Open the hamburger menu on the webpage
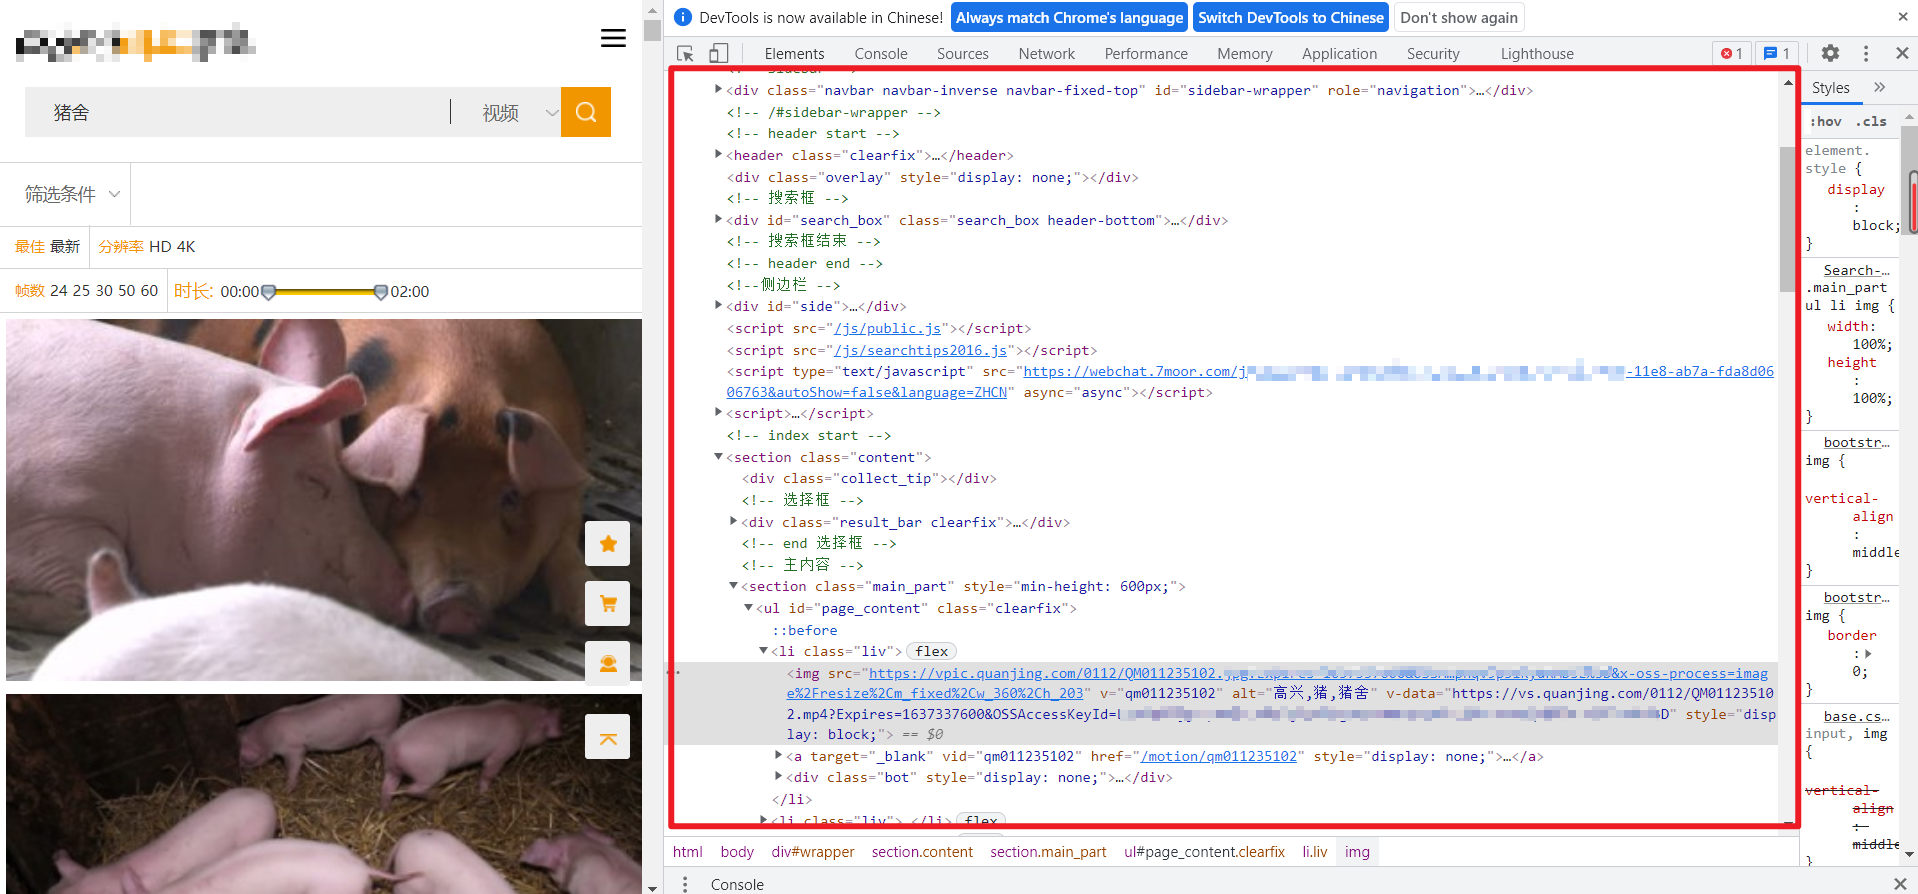Viewport: 1918px width, 894px height. click(x=613, y=38)
